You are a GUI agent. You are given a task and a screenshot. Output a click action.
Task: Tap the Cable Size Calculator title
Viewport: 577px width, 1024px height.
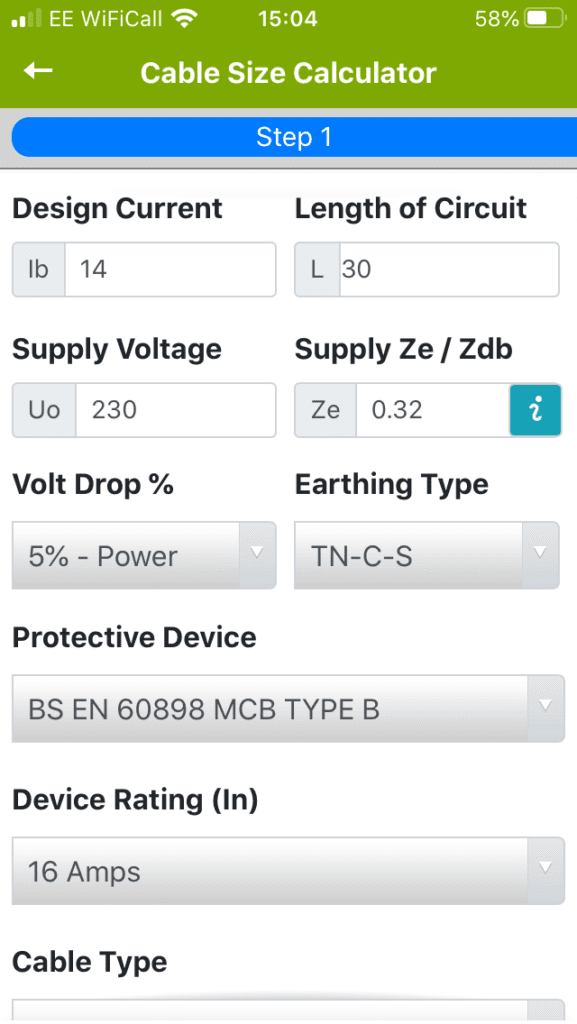288,72
